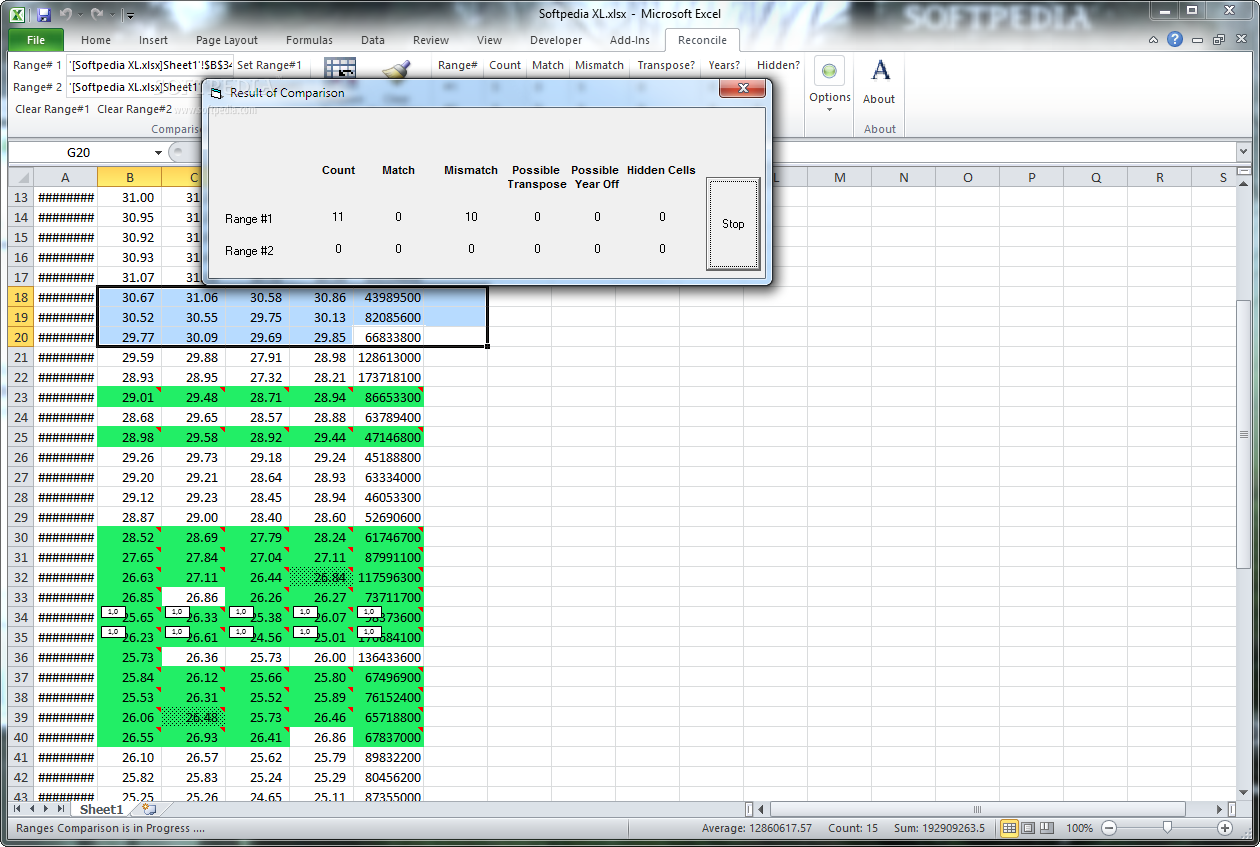Viewport: 1260px width, 847px height.
Task: Click the compare ranges table icon
Action: coord(340,68)
